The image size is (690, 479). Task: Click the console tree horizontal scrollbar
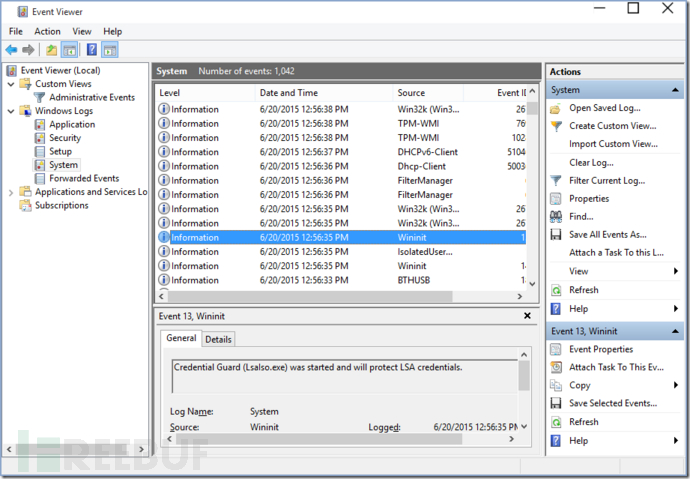tap(75, 450)
